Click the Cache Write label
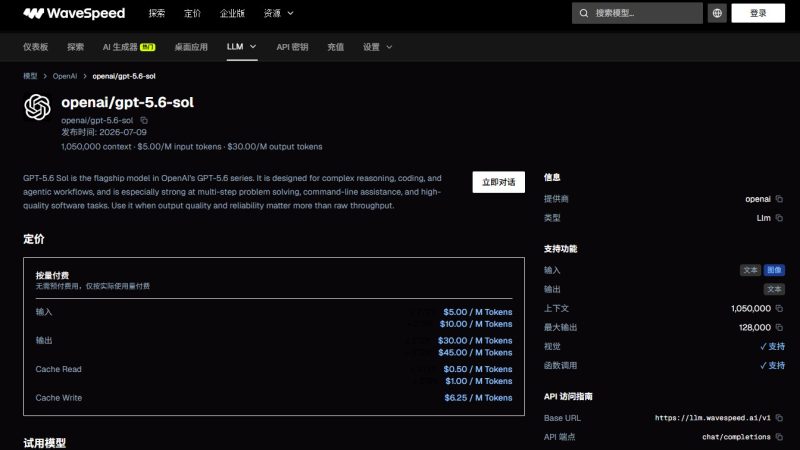Viewport: 800px width, 450px height. (x=59, y=397)
